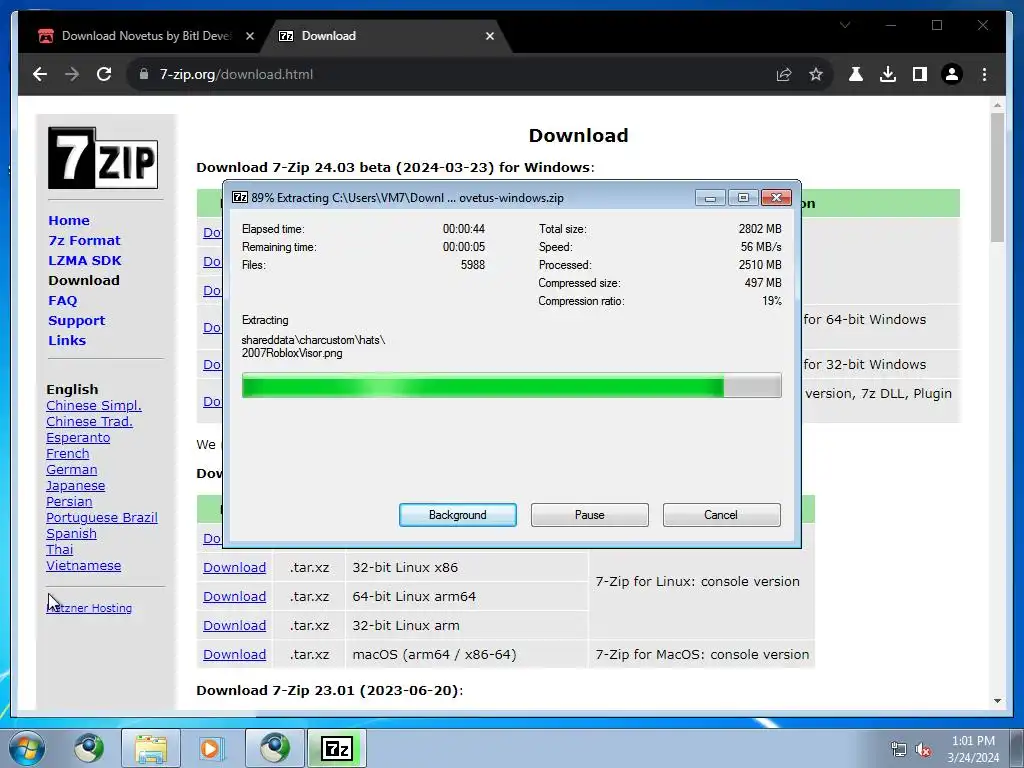
Task: Reload the 7-zip download page
Action: (104, 74)
